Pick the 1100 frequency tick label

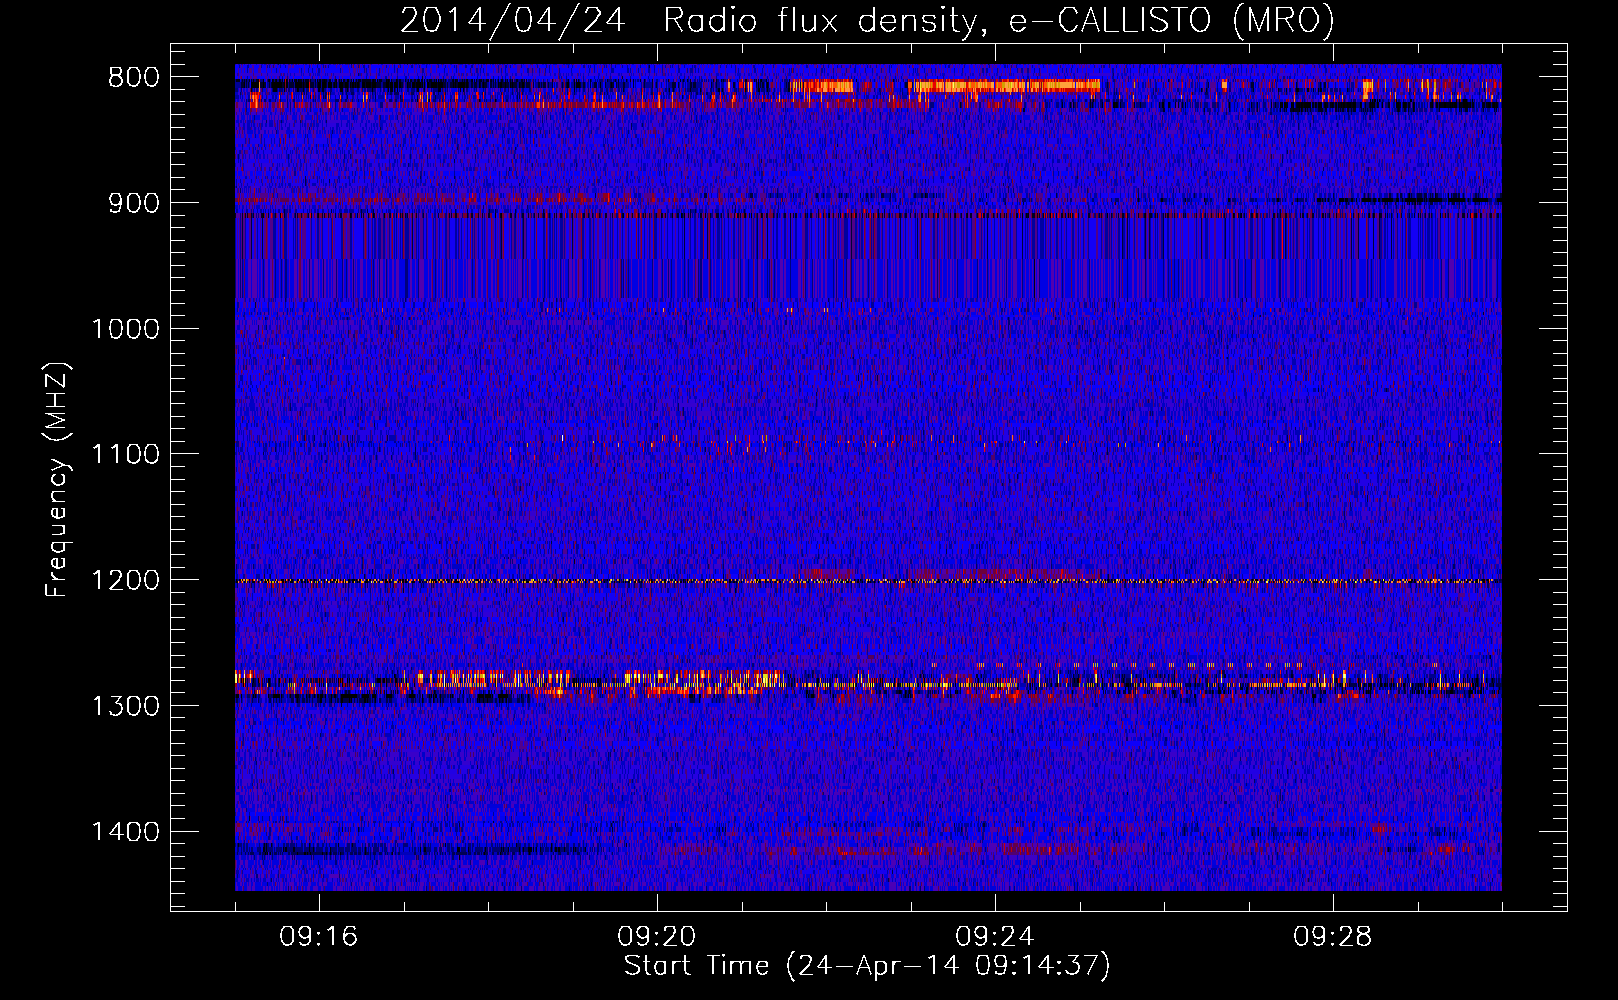[126, 454]
